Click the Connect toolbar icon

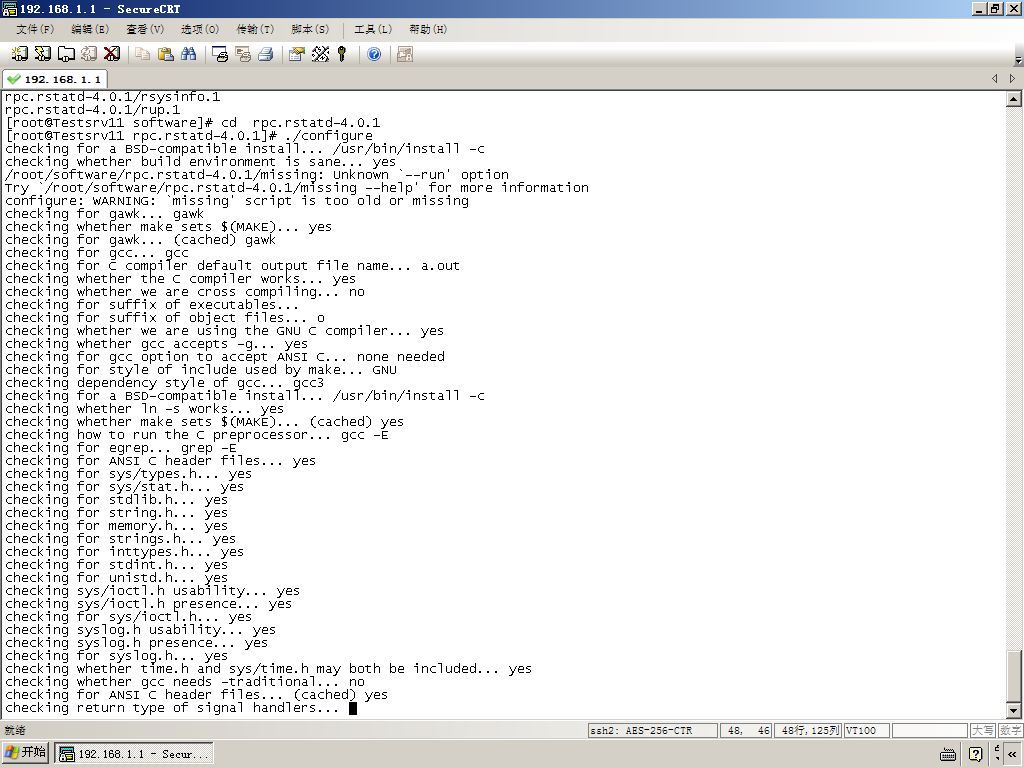coord(20,54)
